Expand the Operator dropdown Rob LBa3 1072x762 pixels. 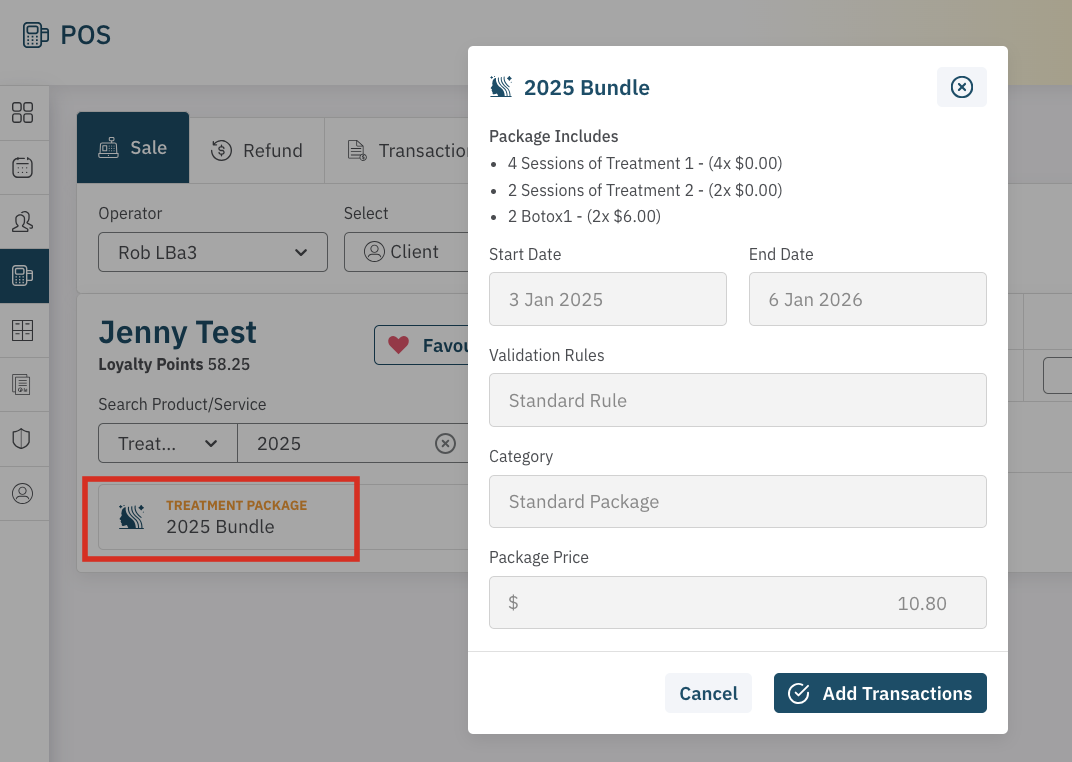pos(212,252)
